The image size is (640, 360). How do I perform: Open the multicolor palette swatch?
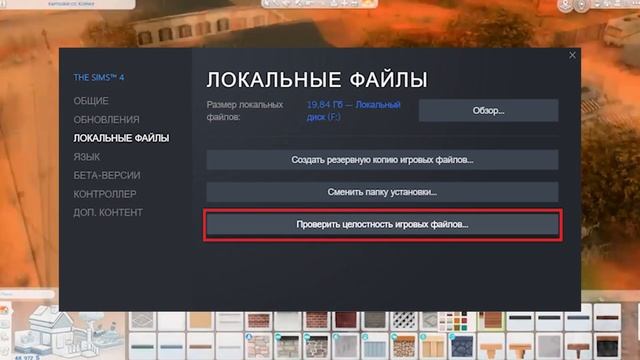457,322
